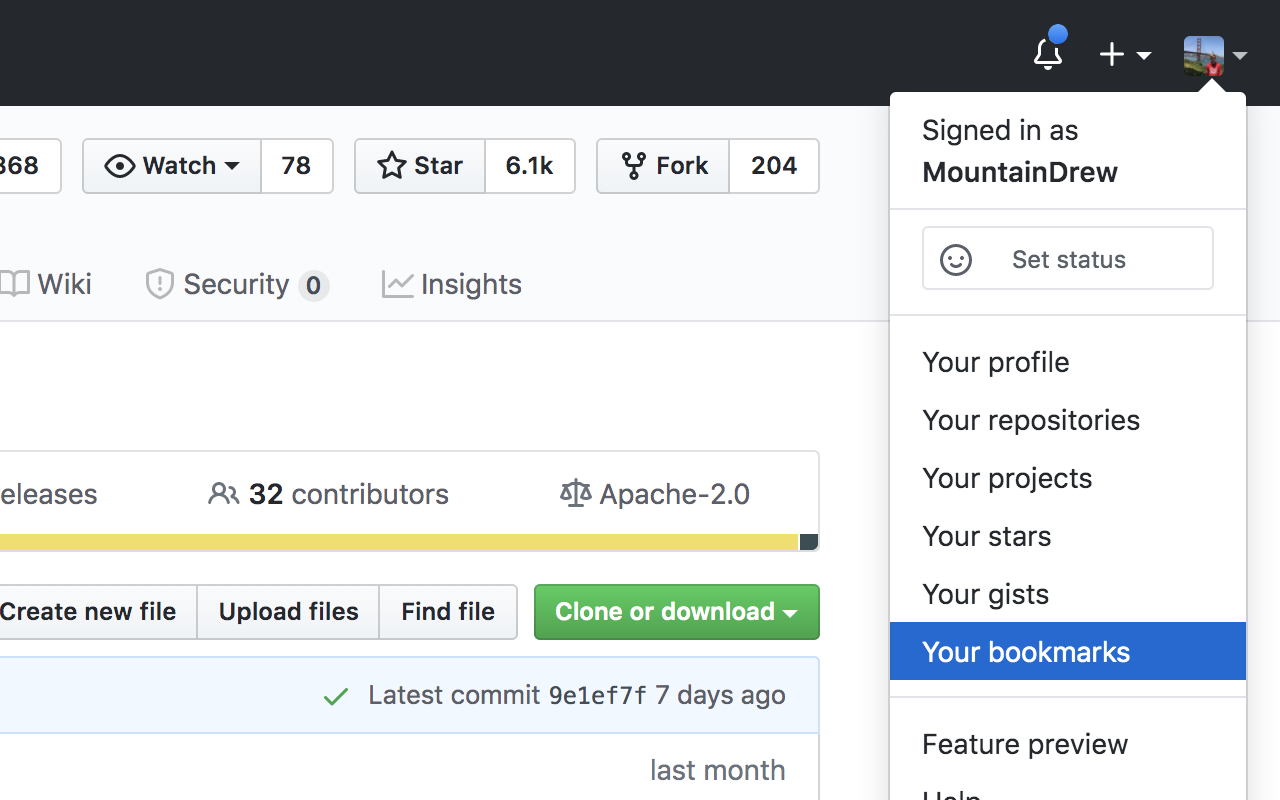1280x800 pixels.
Task: Select the fork icon in Fork button
Action: (x=634, y=166)
